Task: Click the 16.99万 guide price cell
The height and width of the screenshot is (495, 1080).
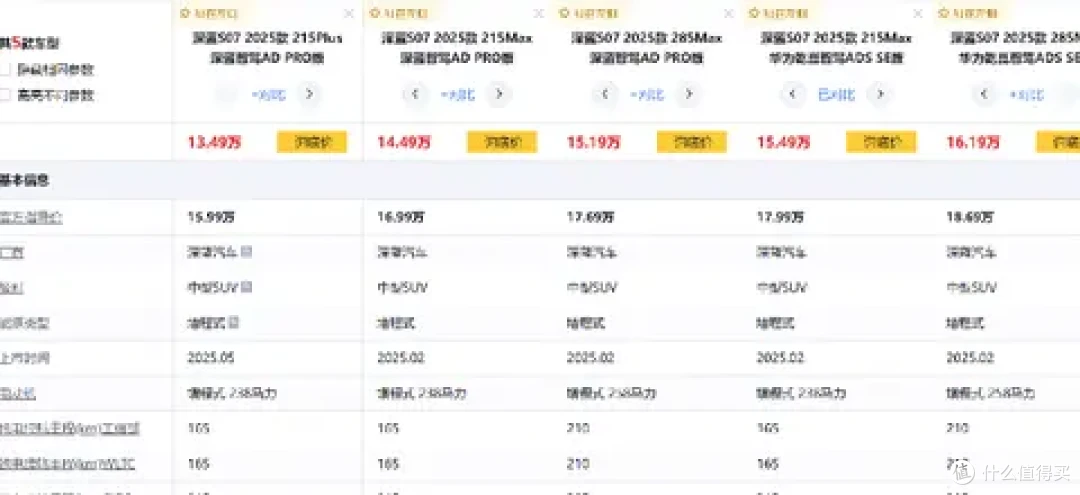Action: pyautogui.click(x=401, y=217)
